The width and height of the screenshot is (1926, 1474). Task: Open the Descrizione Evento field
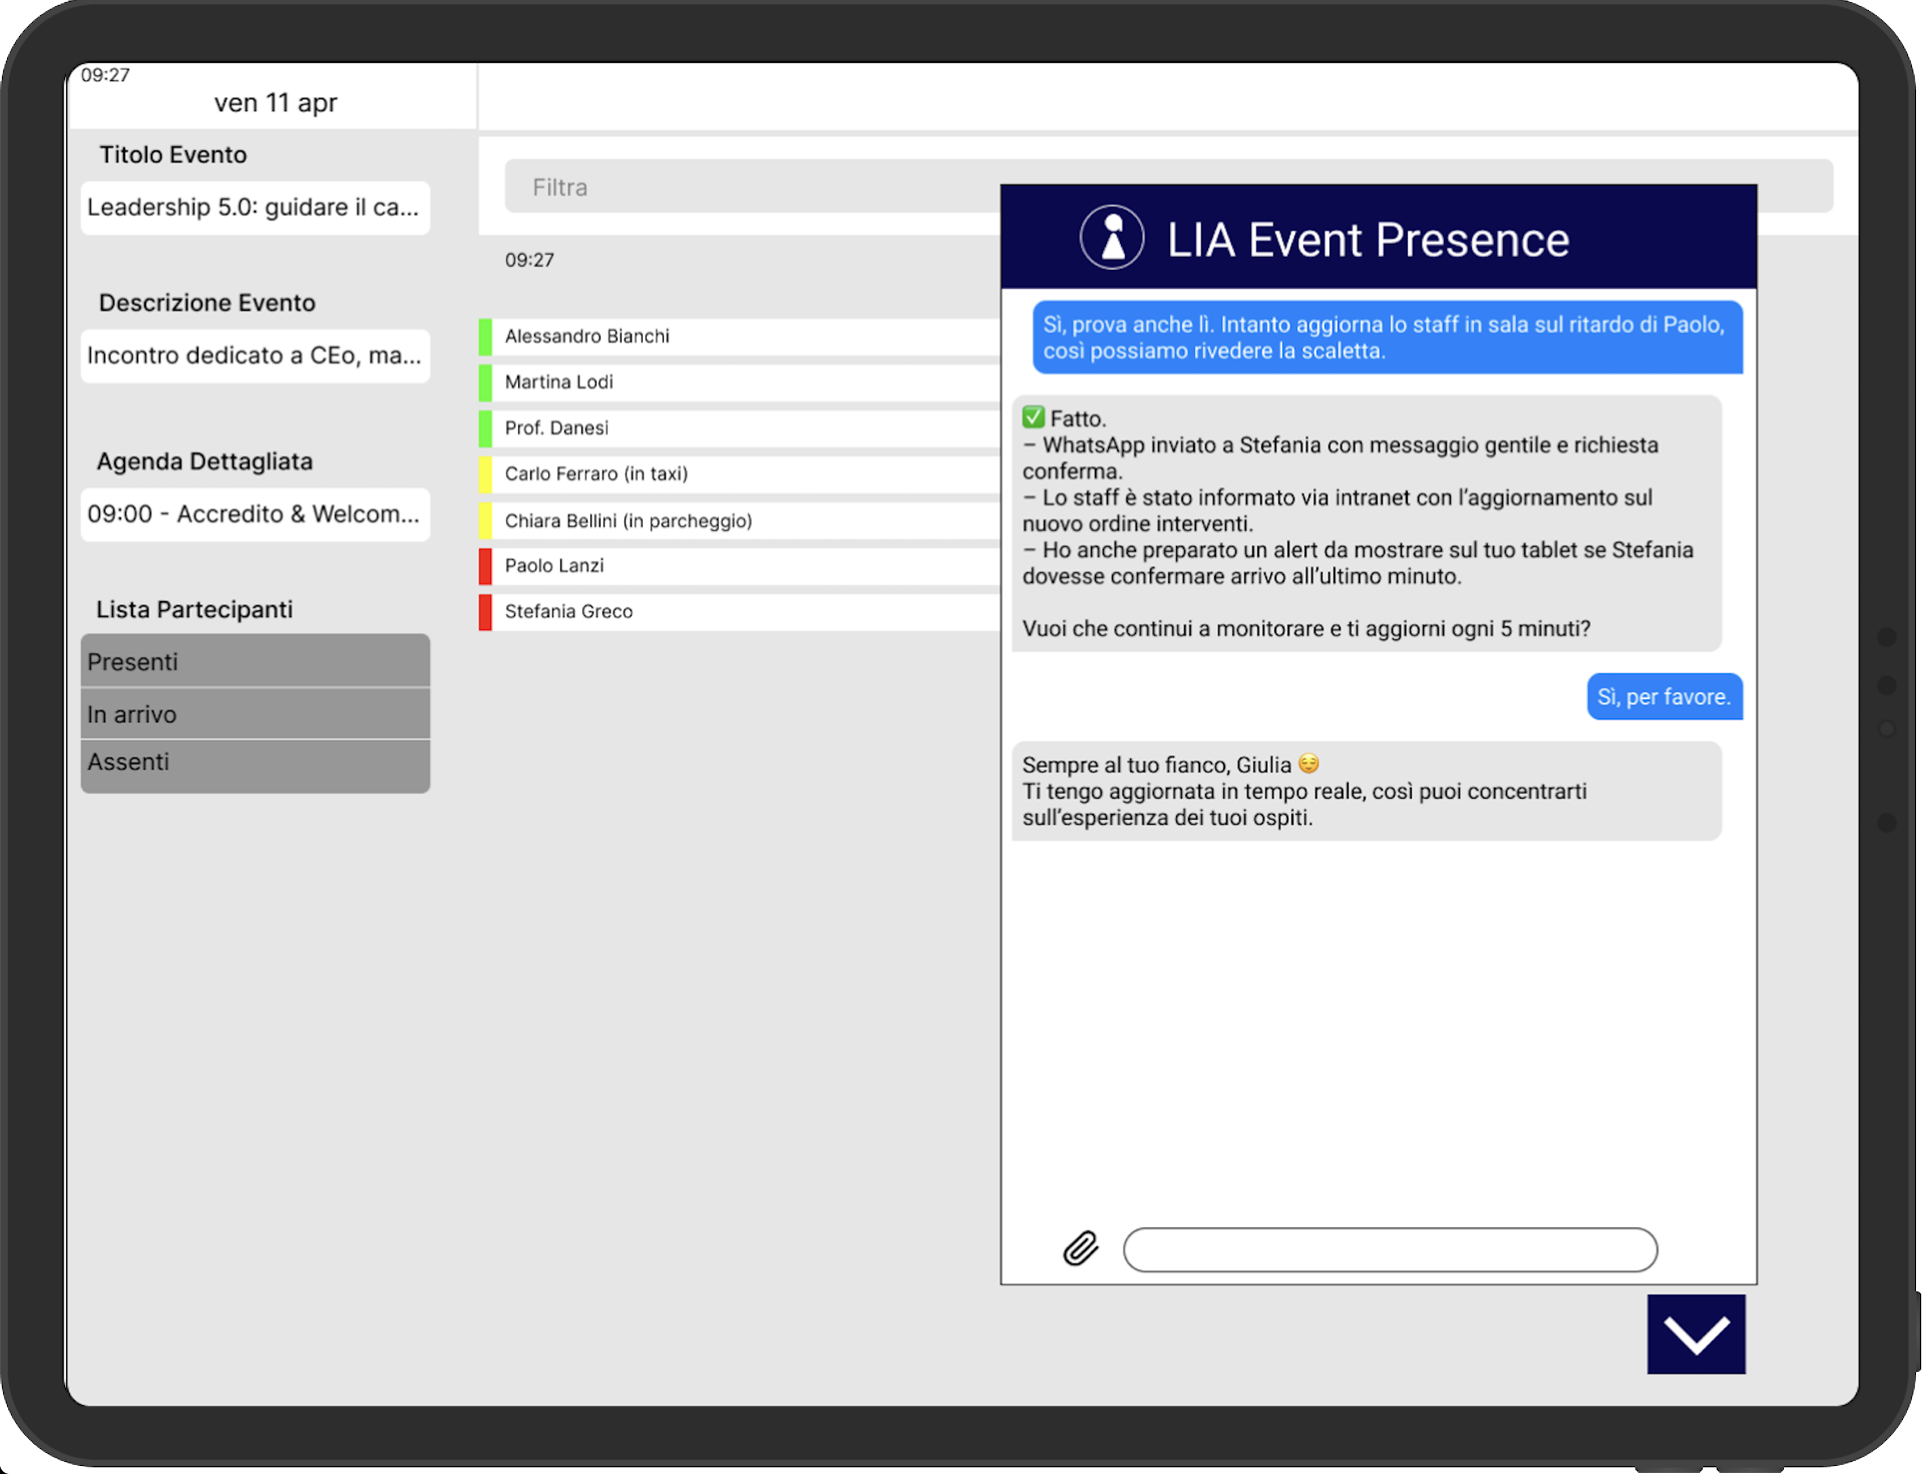click(255, 355)
